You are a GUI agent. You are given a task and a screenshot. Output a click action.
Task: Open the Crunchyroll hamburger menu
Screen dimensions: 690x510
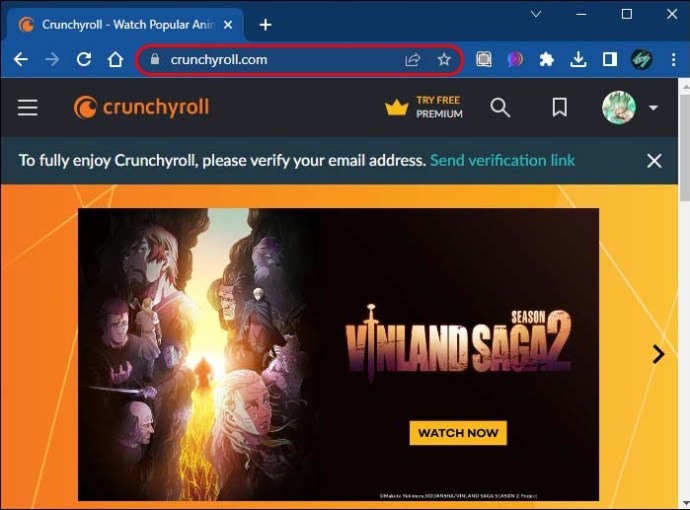(x=27, y=107)
